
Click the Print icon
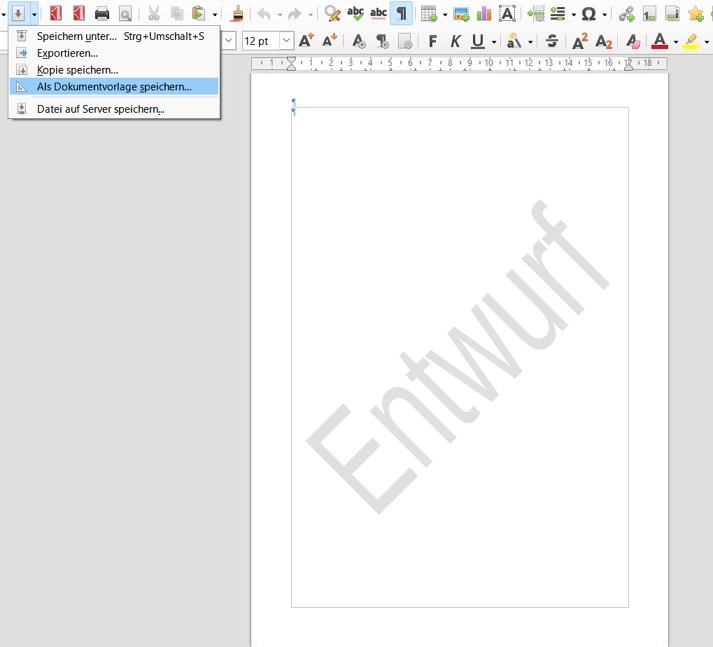[x=102, y=14]
